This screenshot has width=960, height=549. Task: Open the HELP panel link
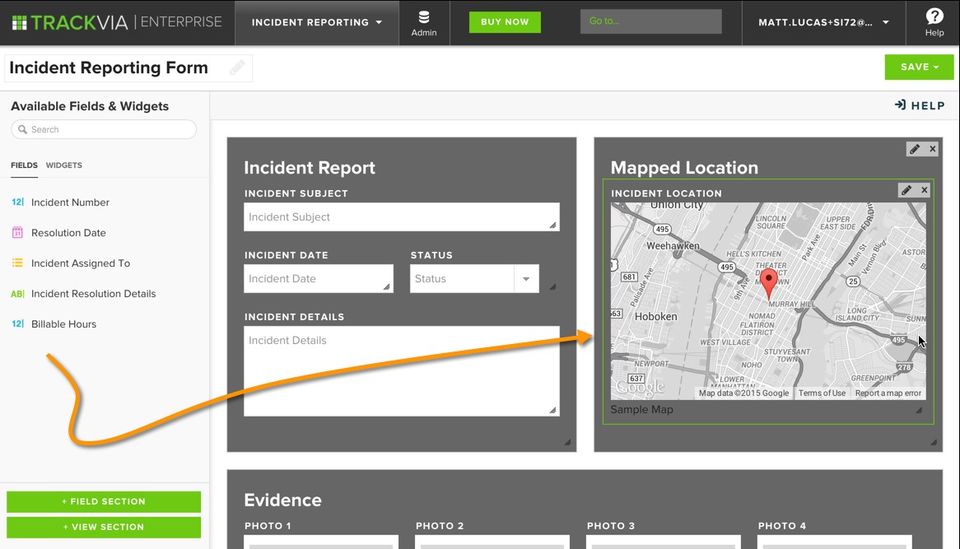pos(920,105)
